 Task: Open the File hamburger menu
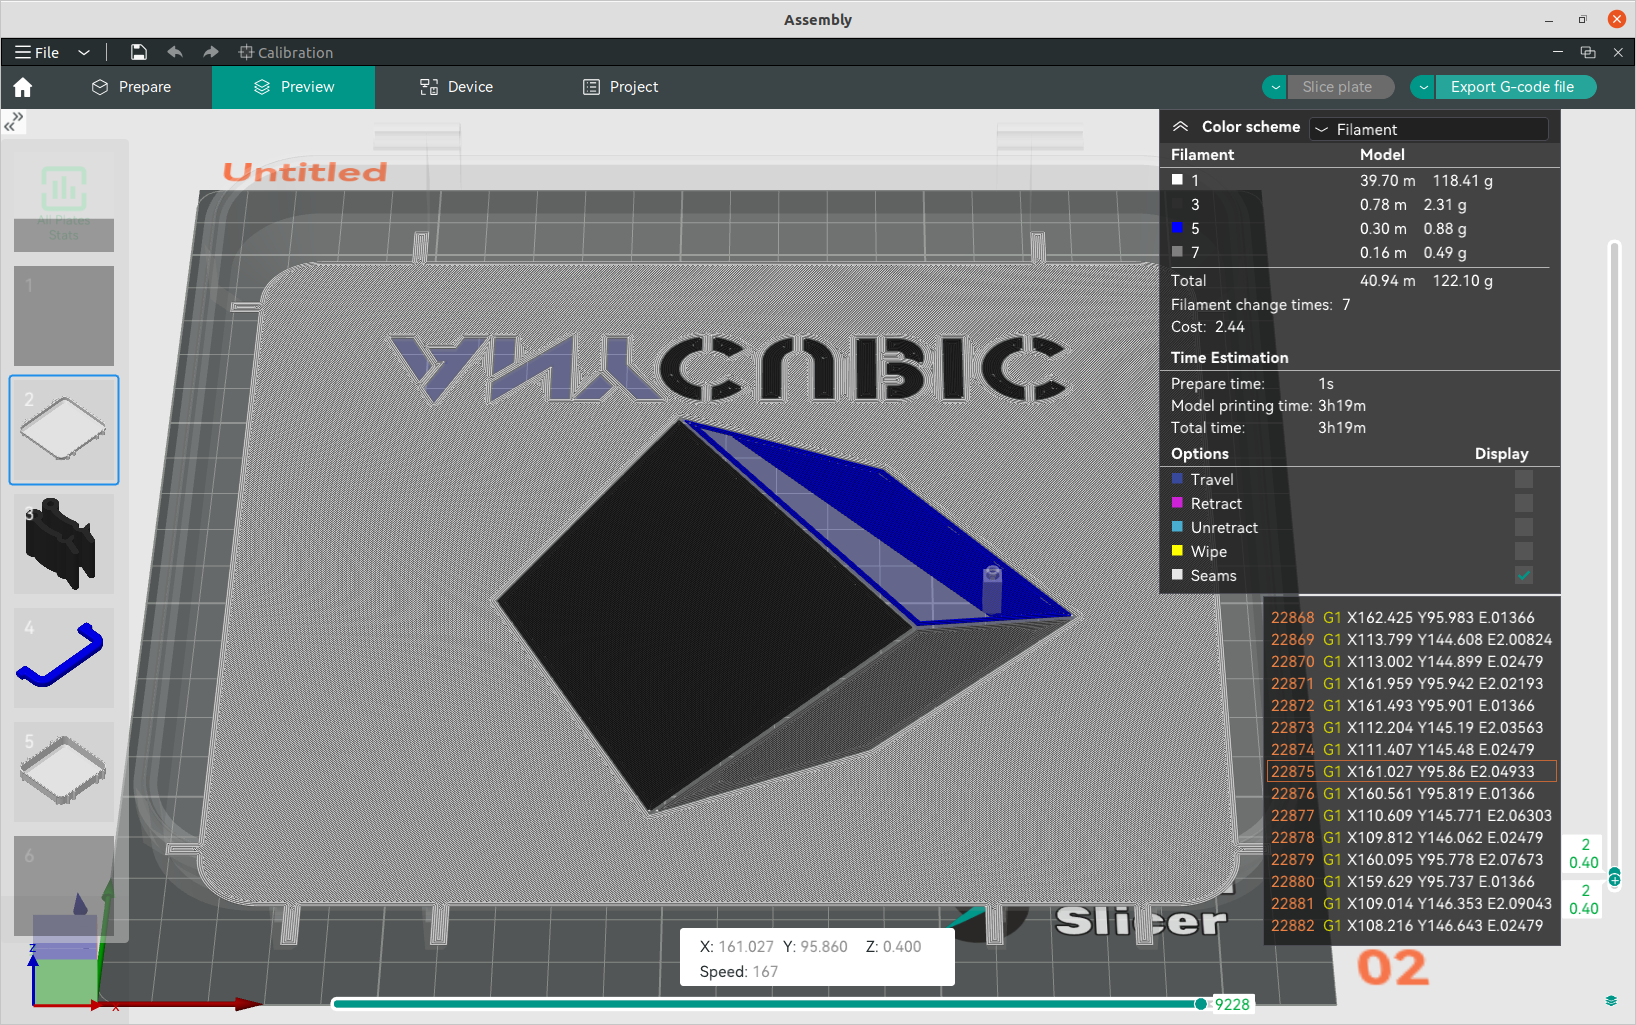[37, 52]
